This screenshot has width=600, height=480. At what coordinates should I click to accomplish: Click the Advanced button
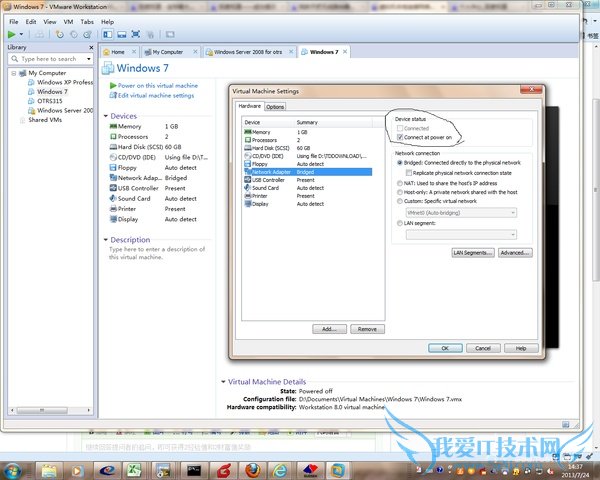(x=515, y=253)
